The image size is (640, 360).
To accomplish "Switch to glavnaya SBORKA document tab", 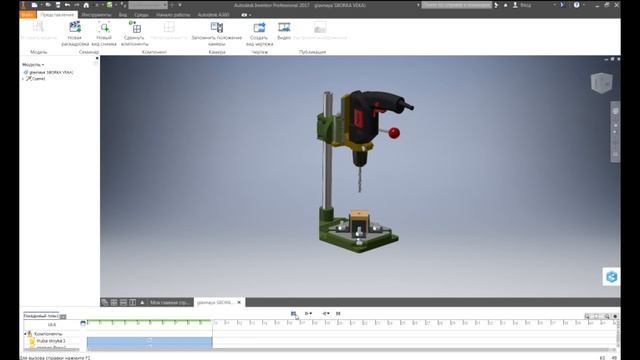I will point(215,302).
